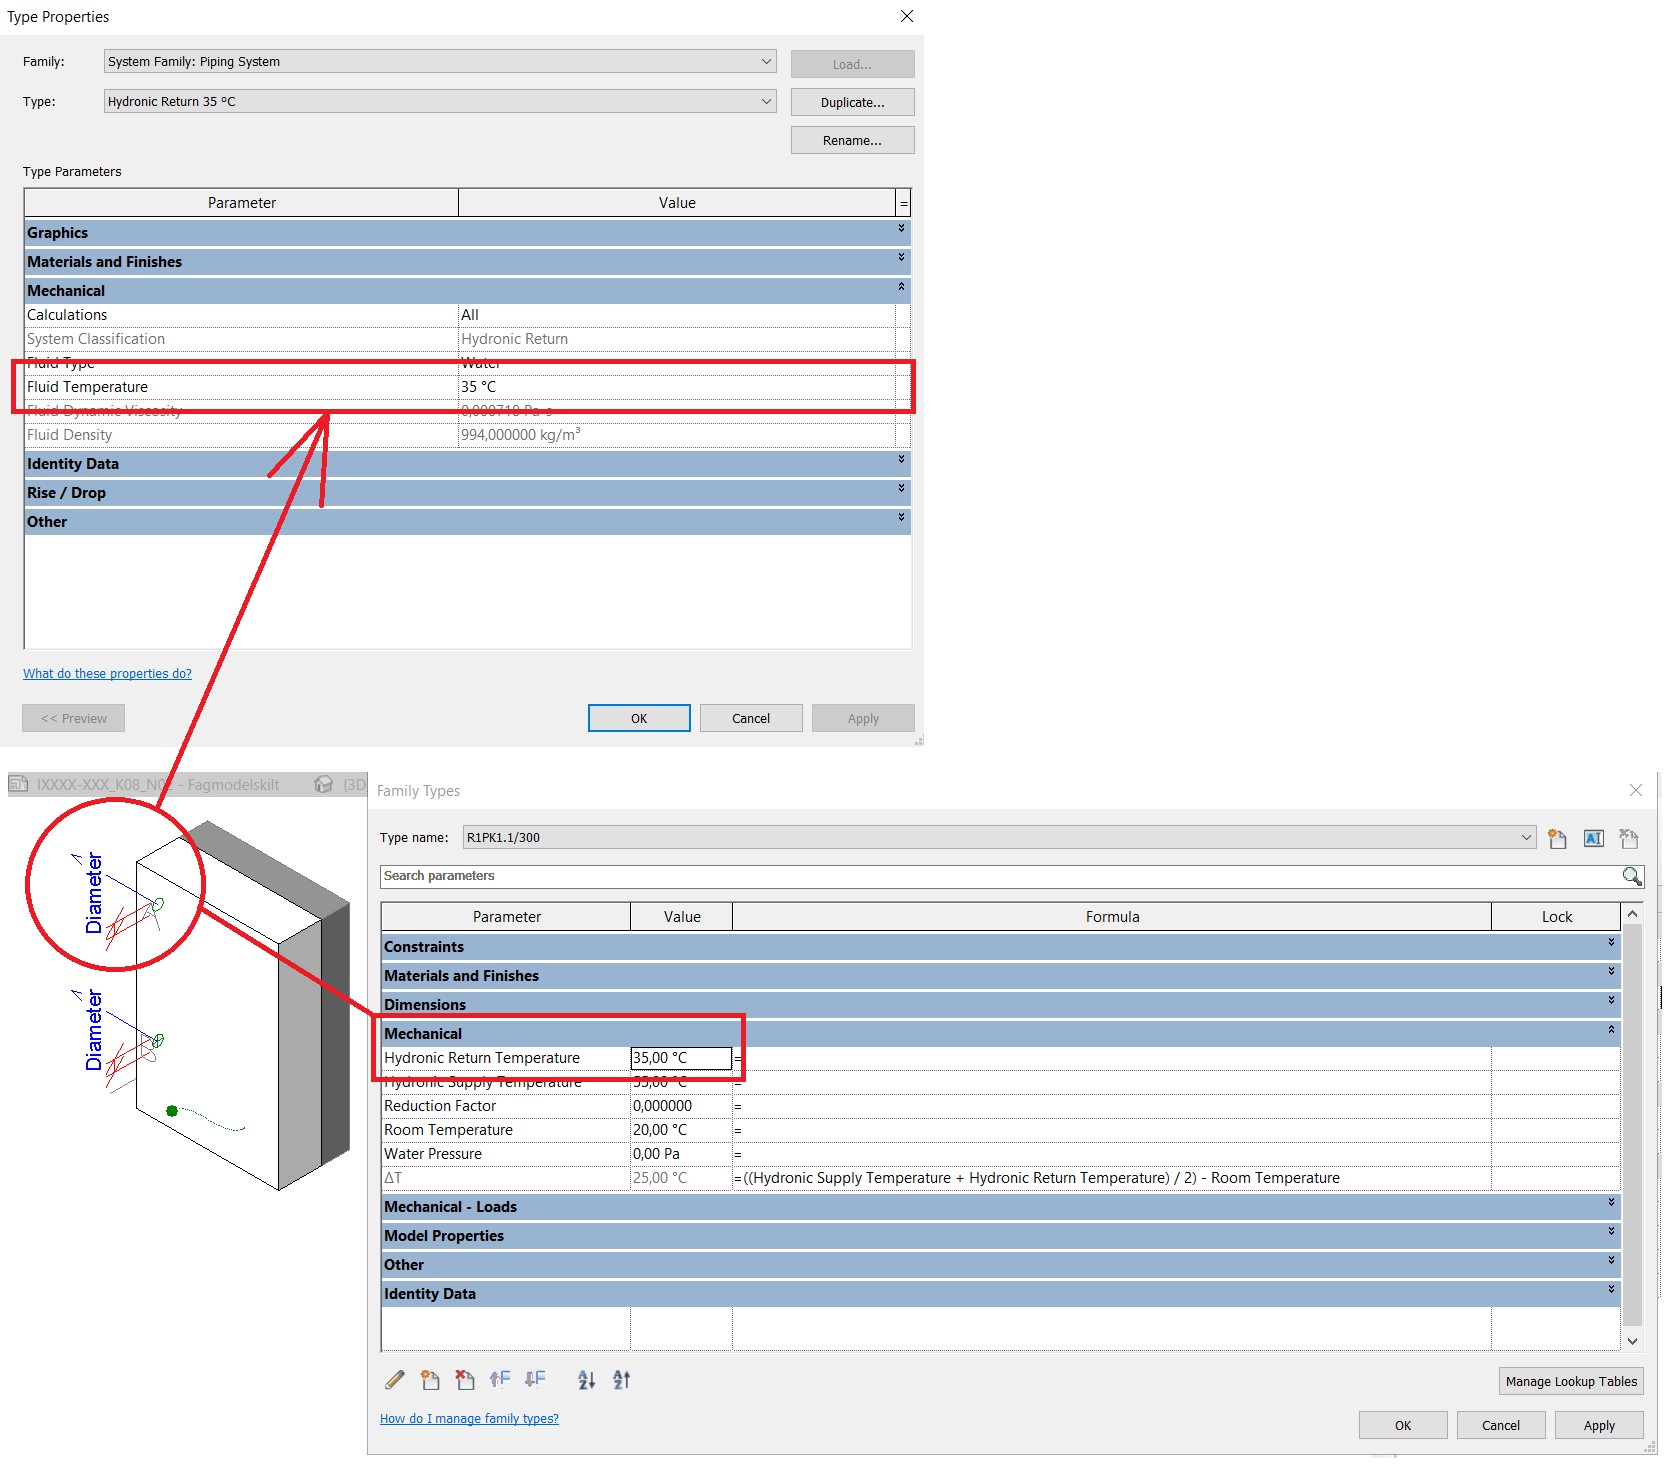Screen dimensions: 1676x1468
Task: Move selected parameter down using arrow icon
Action: 536,1379
